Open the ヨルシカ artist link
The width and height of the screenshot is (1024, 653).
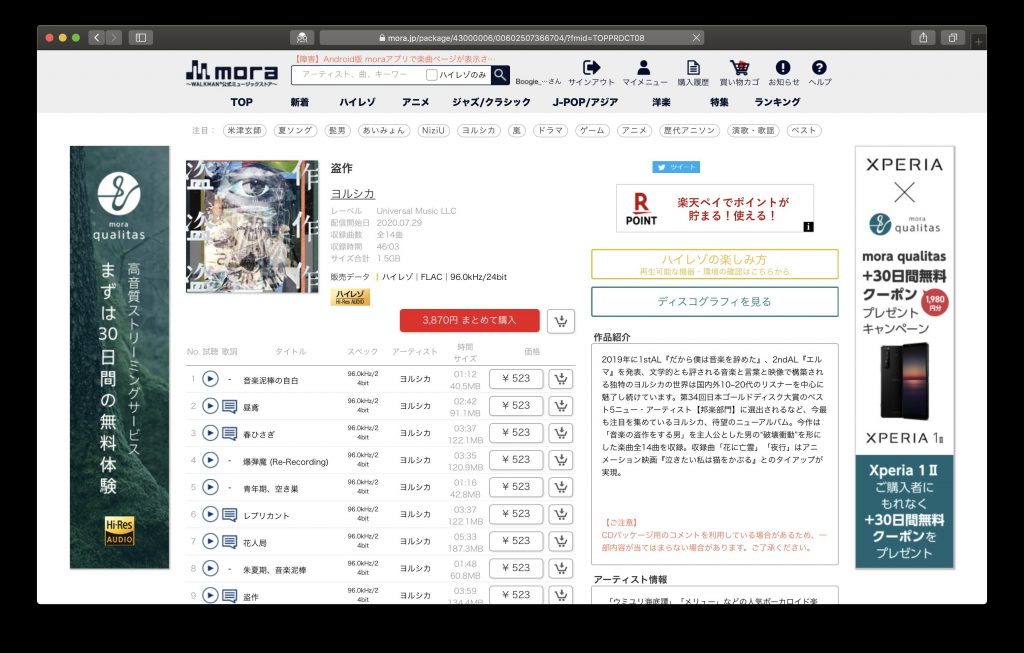[x=353, y=193]
